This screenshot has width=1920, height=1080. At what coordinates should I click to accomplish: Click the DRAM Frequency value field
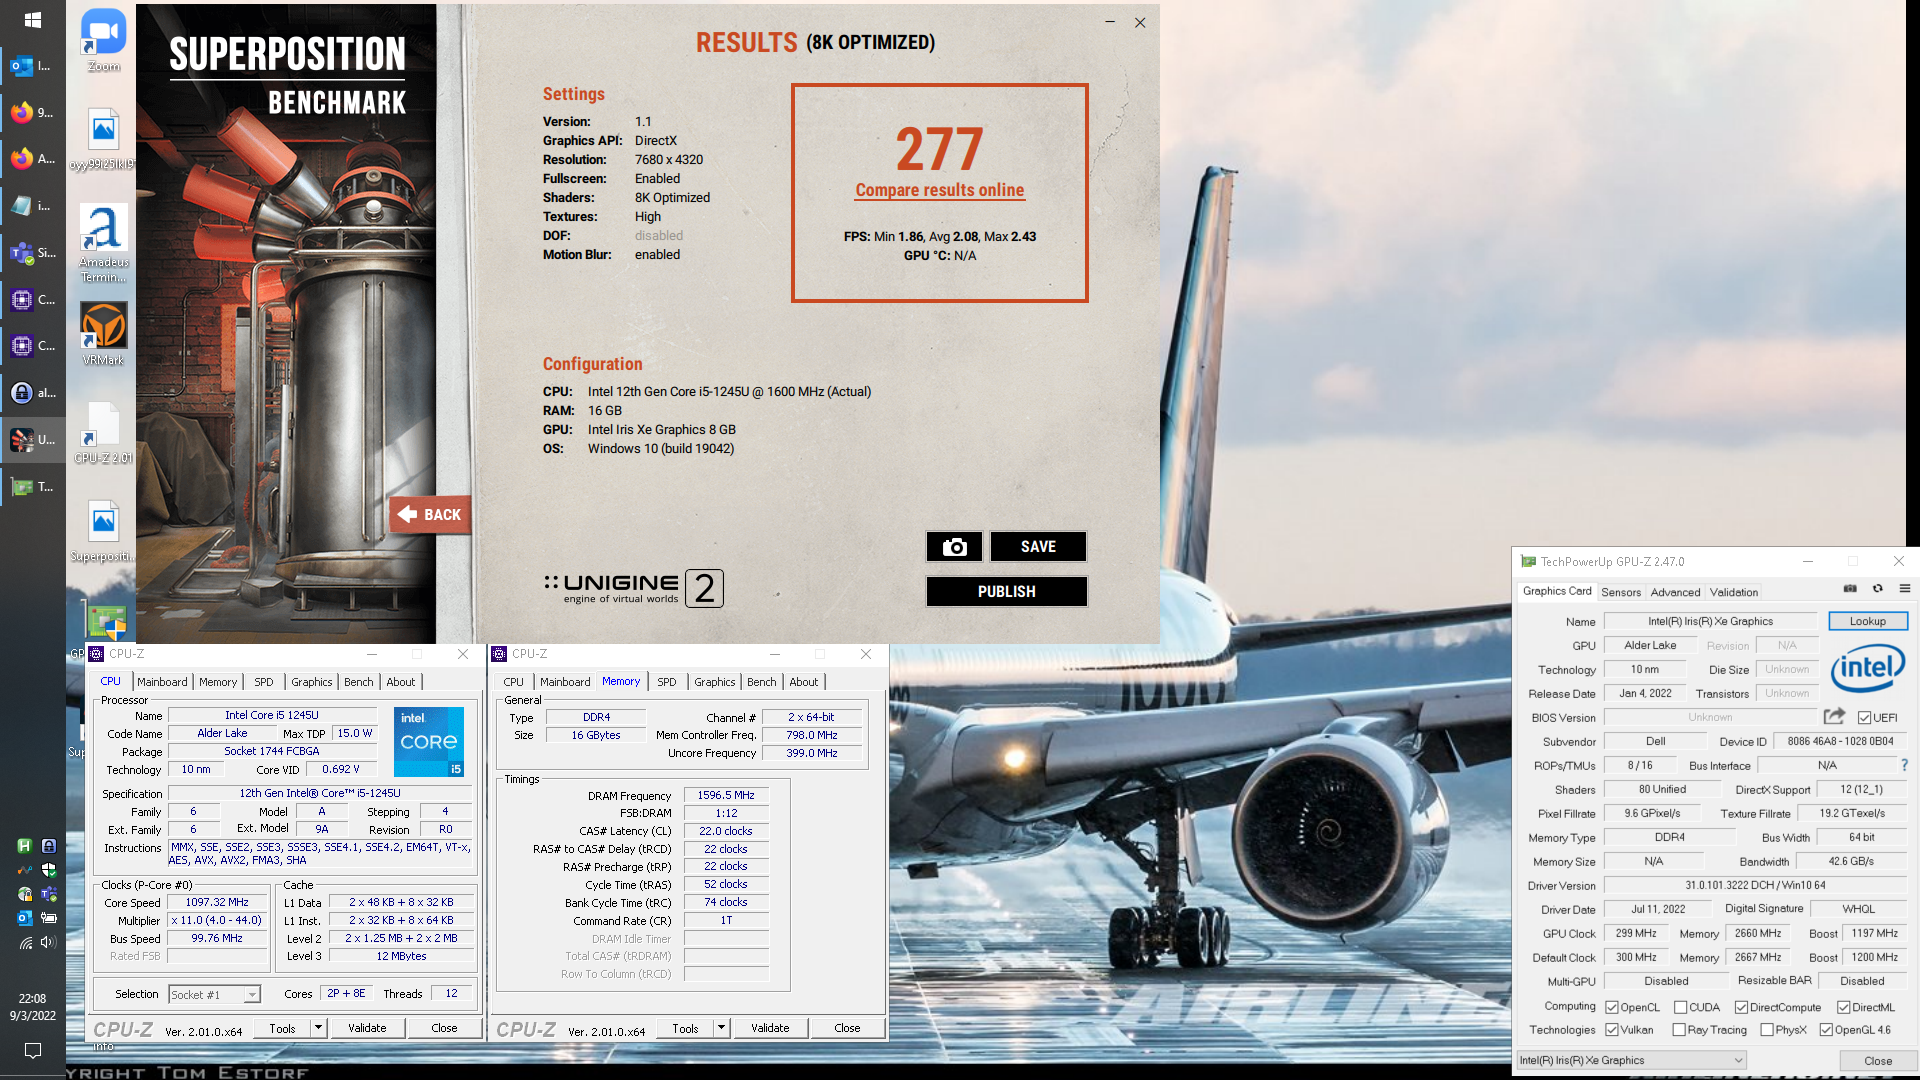[x=726, y=795]
